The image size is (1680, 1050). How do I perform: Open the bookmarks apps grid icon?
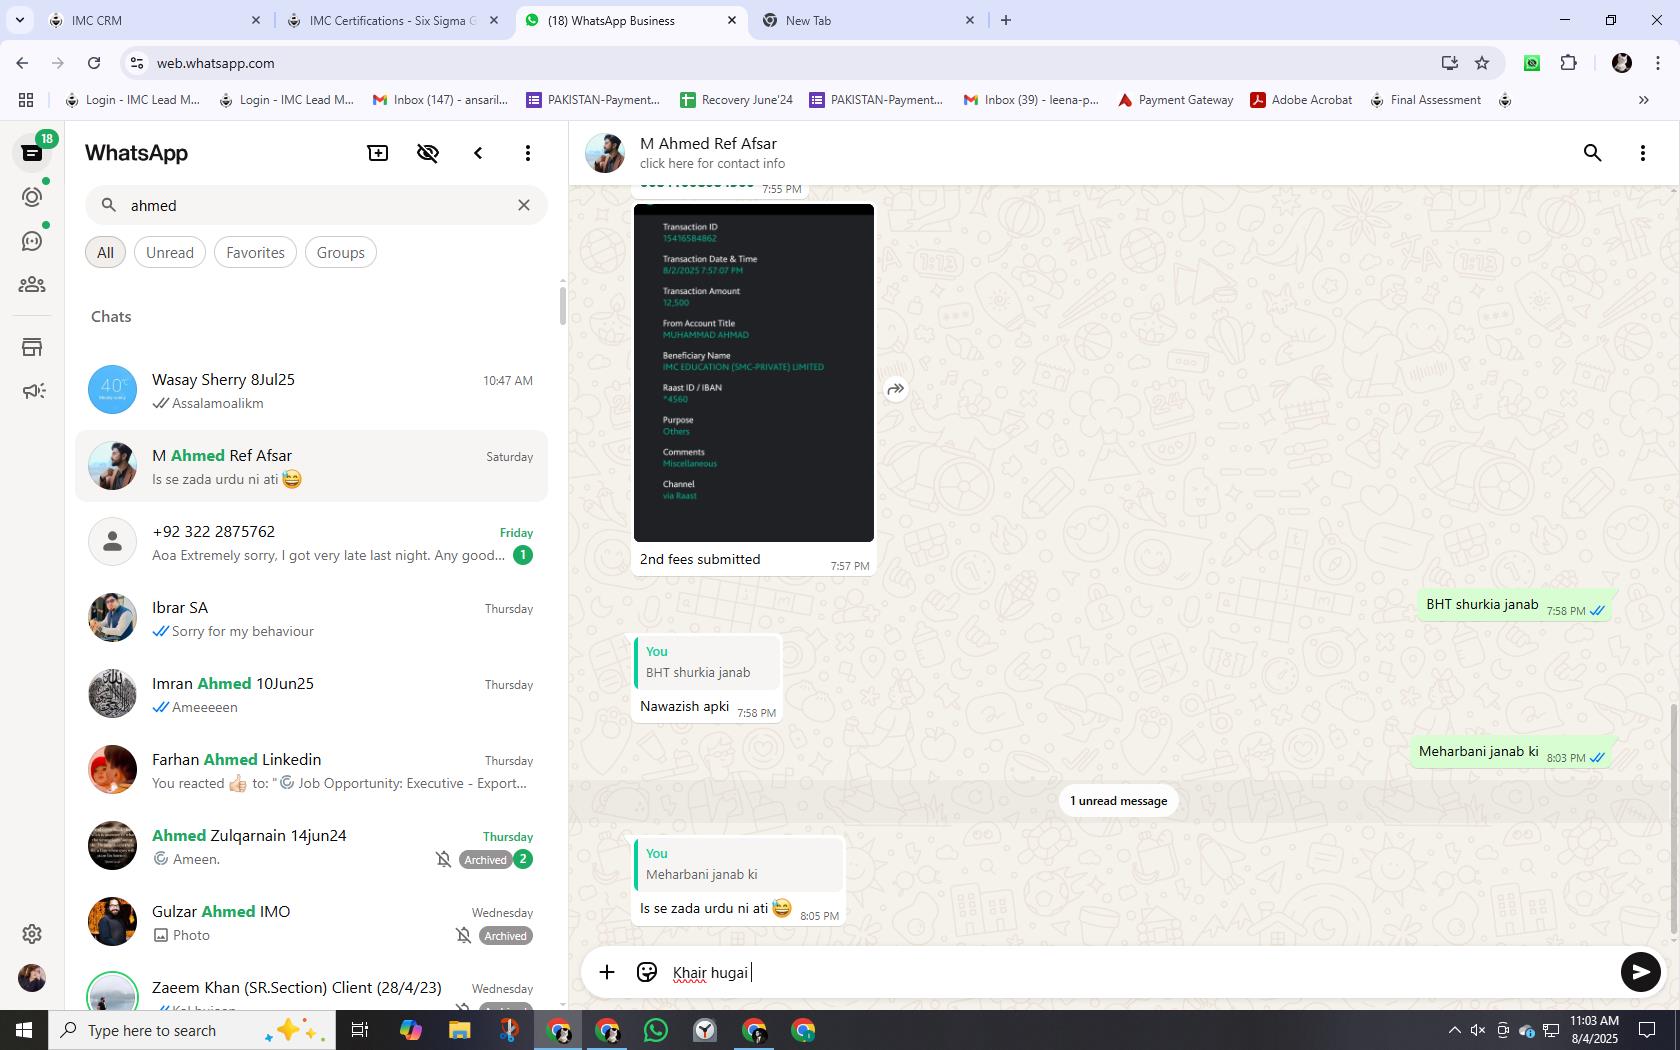(26, 100)
